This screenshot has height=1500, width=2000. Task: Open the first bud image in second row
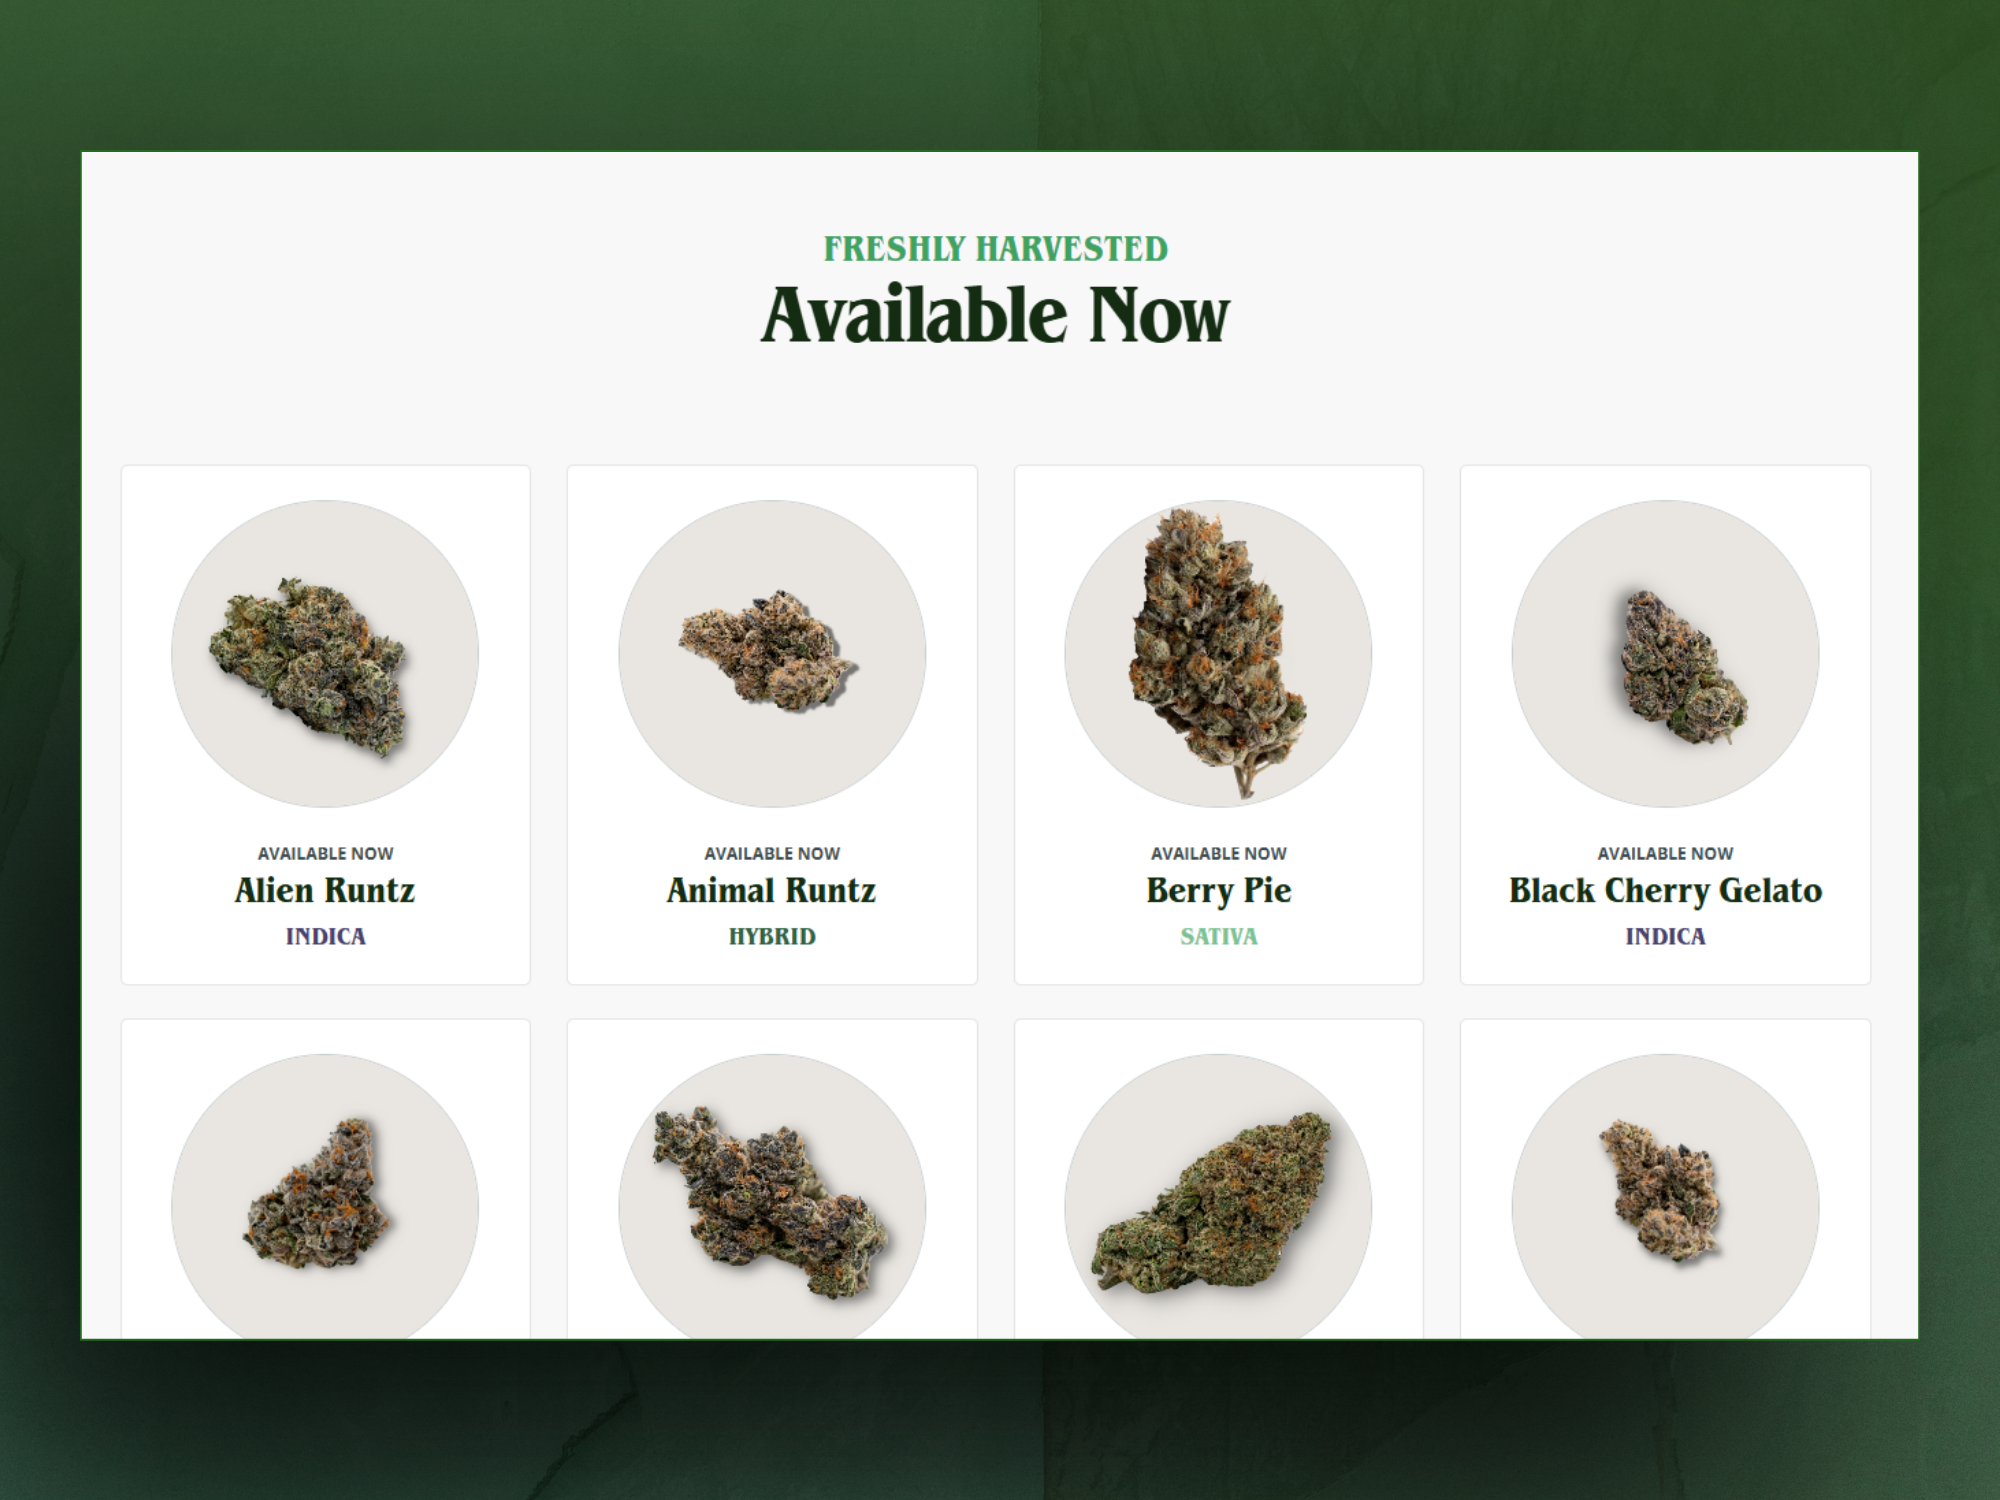pos(325,1196)
